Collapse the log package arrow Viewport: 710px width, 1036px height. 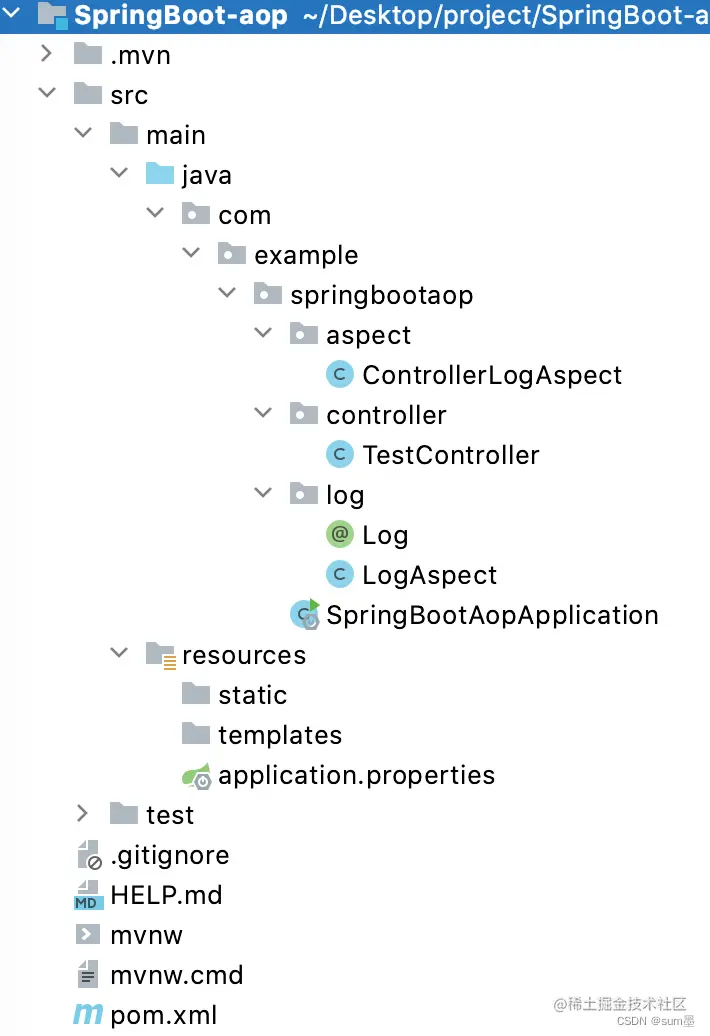click(x=263, y=495)
